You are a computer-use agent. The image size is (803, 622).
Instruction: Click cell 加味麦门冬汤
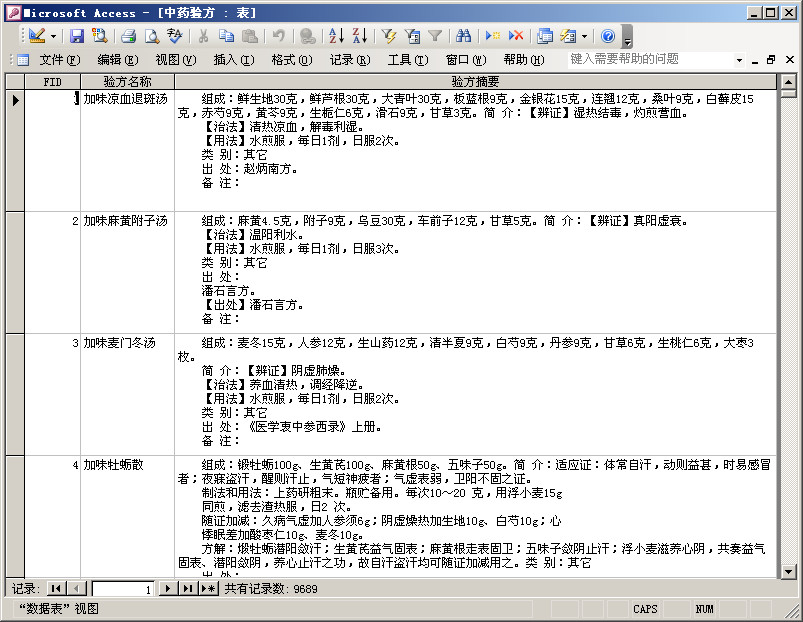point(127,394)
